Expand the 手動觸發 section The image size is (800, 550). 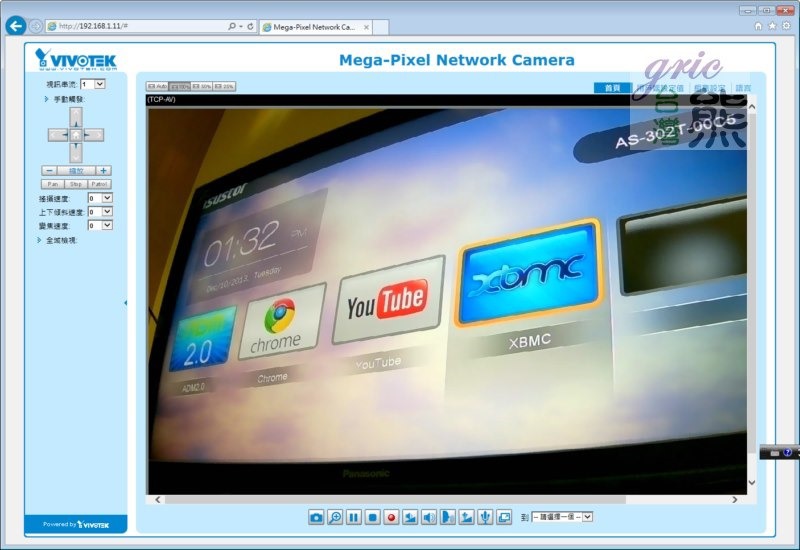coord(65,99)
